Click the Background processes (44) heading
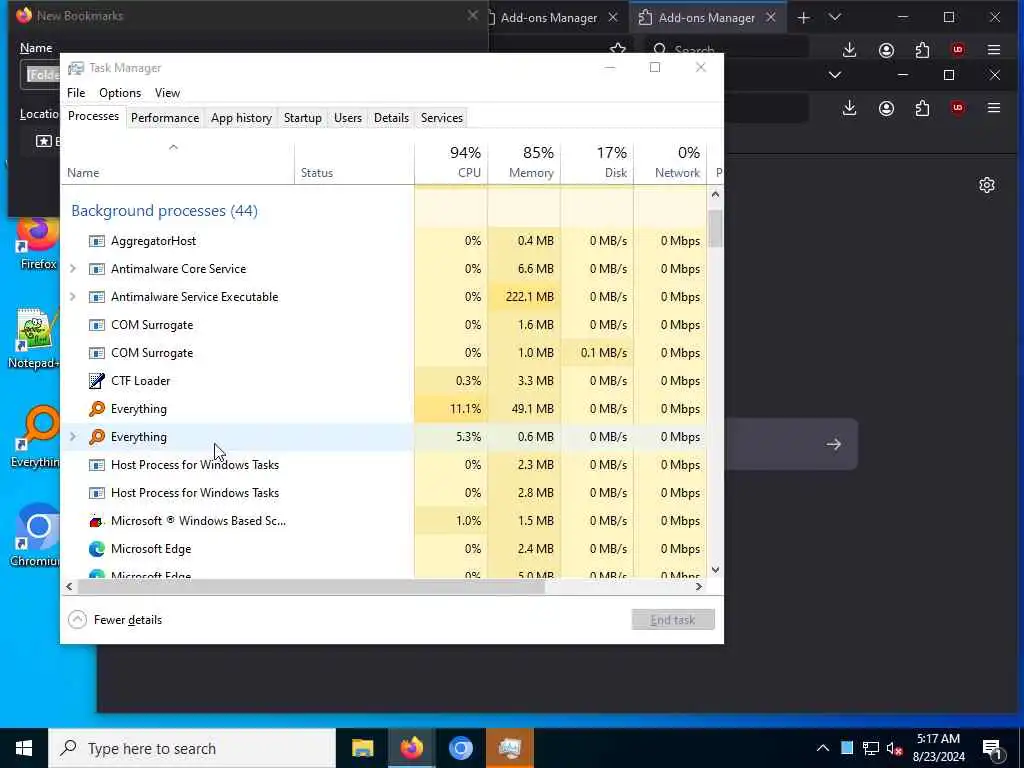The image size is (1024, 768). [x=165, y=211]
